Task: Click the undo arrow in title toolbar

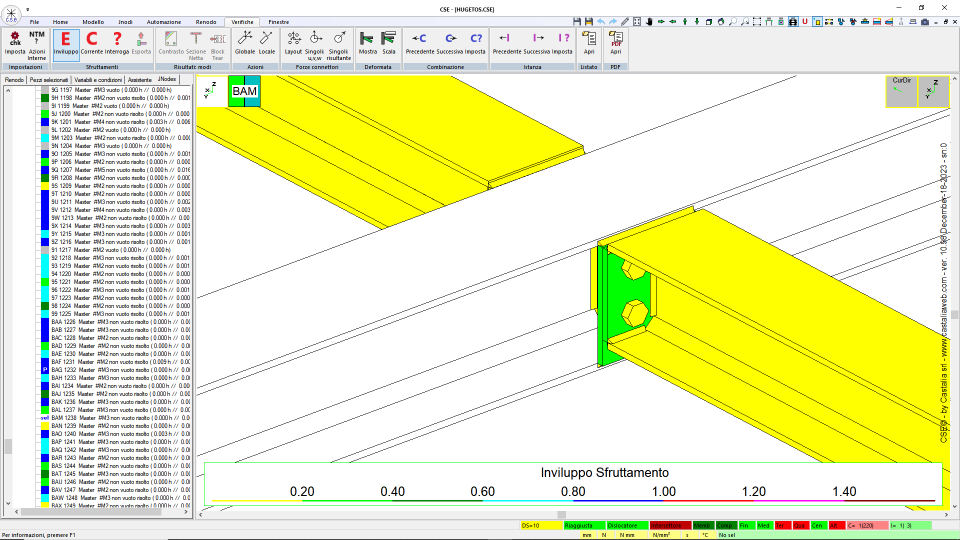Action: (x=601, y=21)
